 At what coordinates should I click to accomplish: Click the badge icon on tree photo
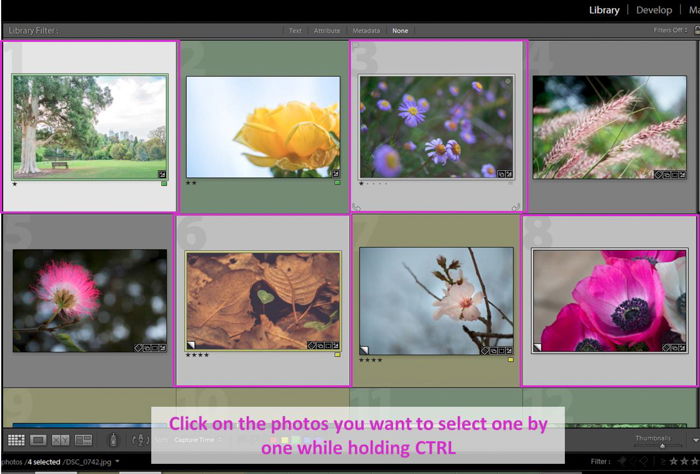point(162,174)
